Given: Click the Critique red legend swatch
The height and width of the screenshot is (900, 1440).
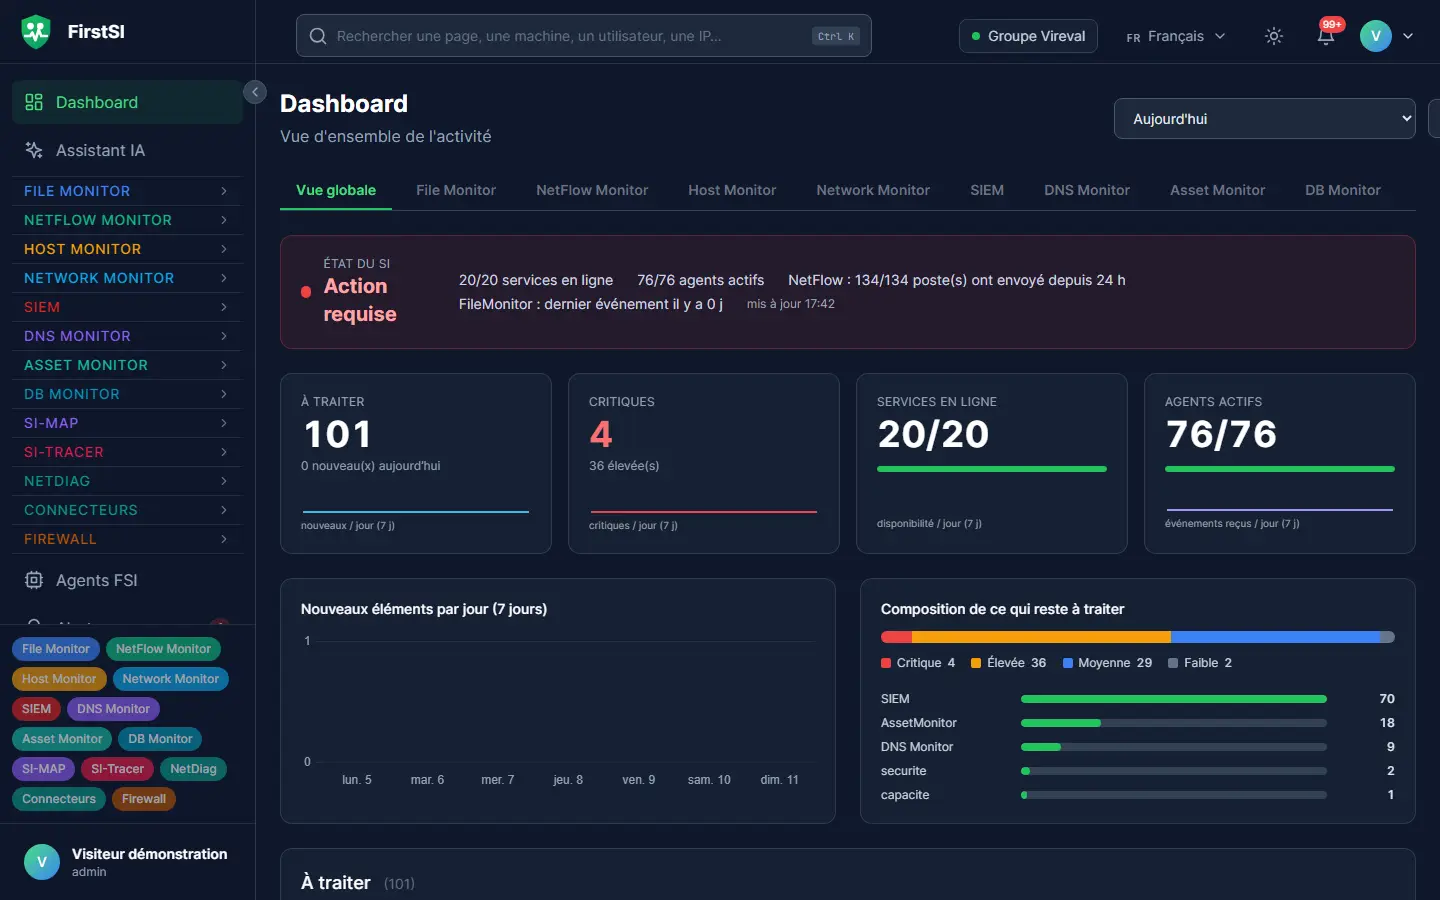Looking at the screenshot, I should 886,663.
